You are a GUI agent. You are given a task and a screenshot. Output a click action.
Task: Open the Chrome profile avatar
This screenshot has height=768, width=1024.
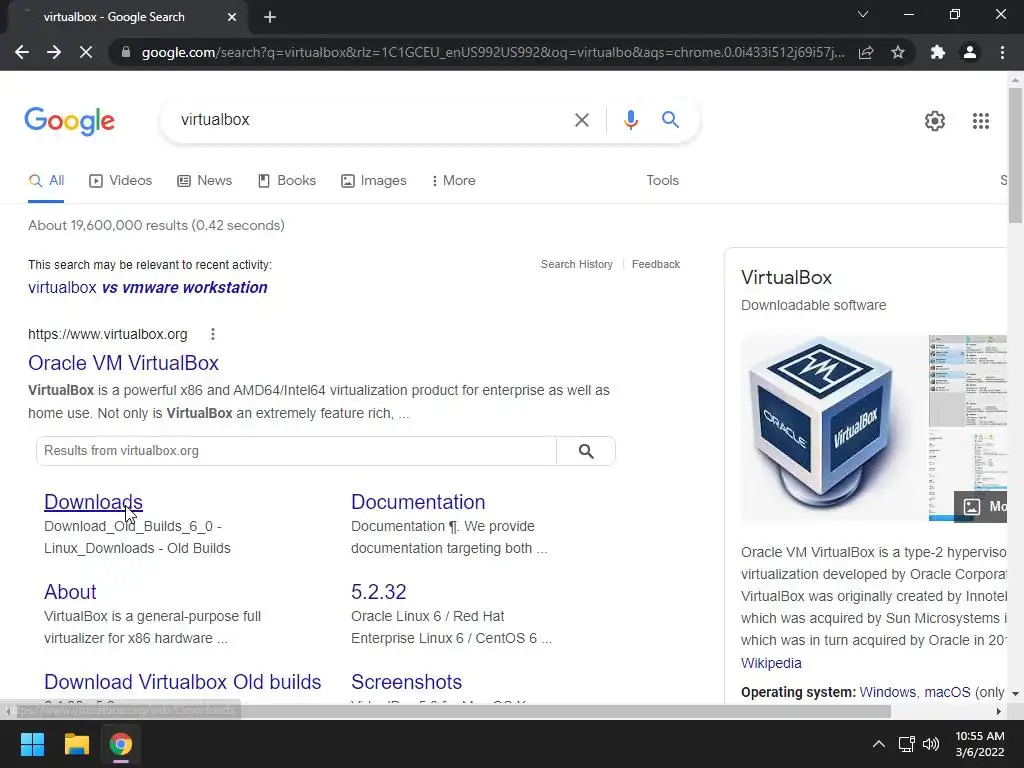point(970,52)
